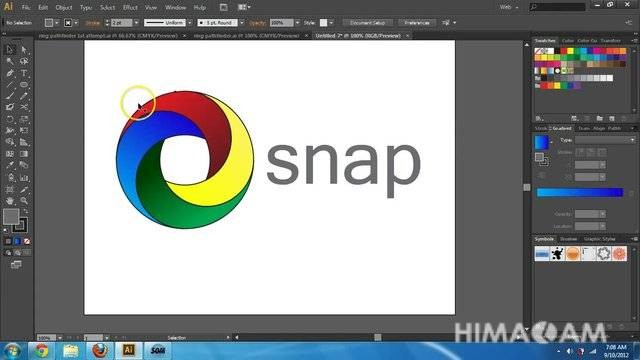Select the Eyedropper tool
The image size is (640, 360).
tap(10, 166)
